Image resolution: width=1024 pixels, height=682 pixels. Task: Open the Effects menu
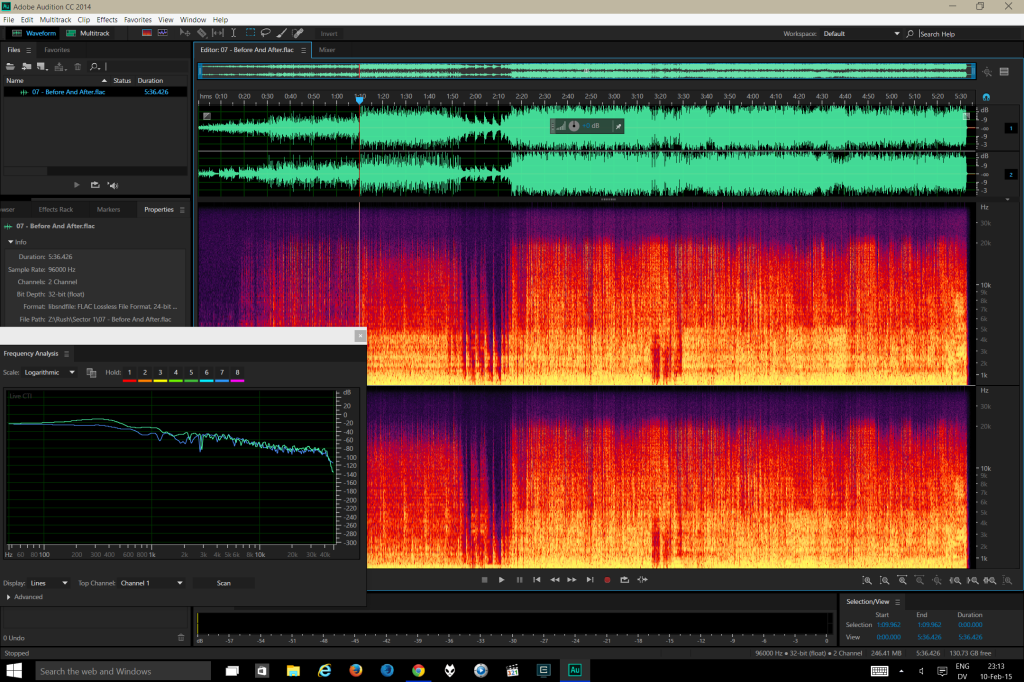(106, 19)
